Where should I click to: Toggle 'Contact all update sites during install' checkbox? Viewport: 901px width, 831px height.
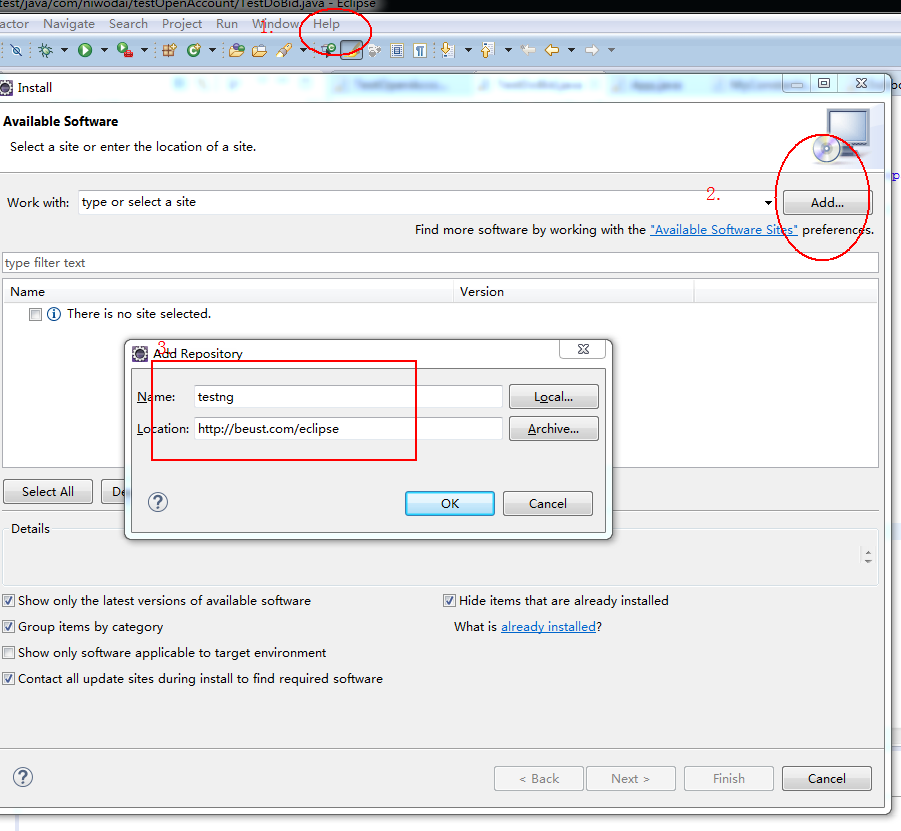(x=9, y=679)
